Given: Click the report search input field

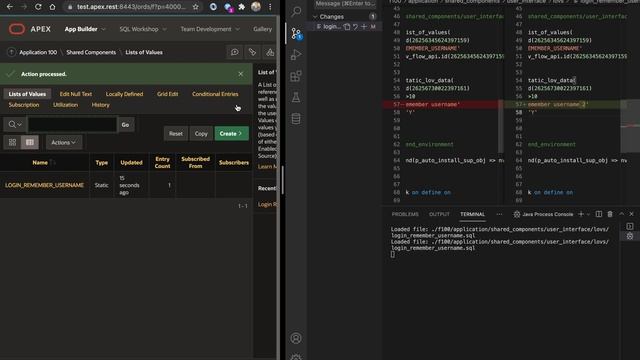Looking at the screenshot, I should point(72,124).
